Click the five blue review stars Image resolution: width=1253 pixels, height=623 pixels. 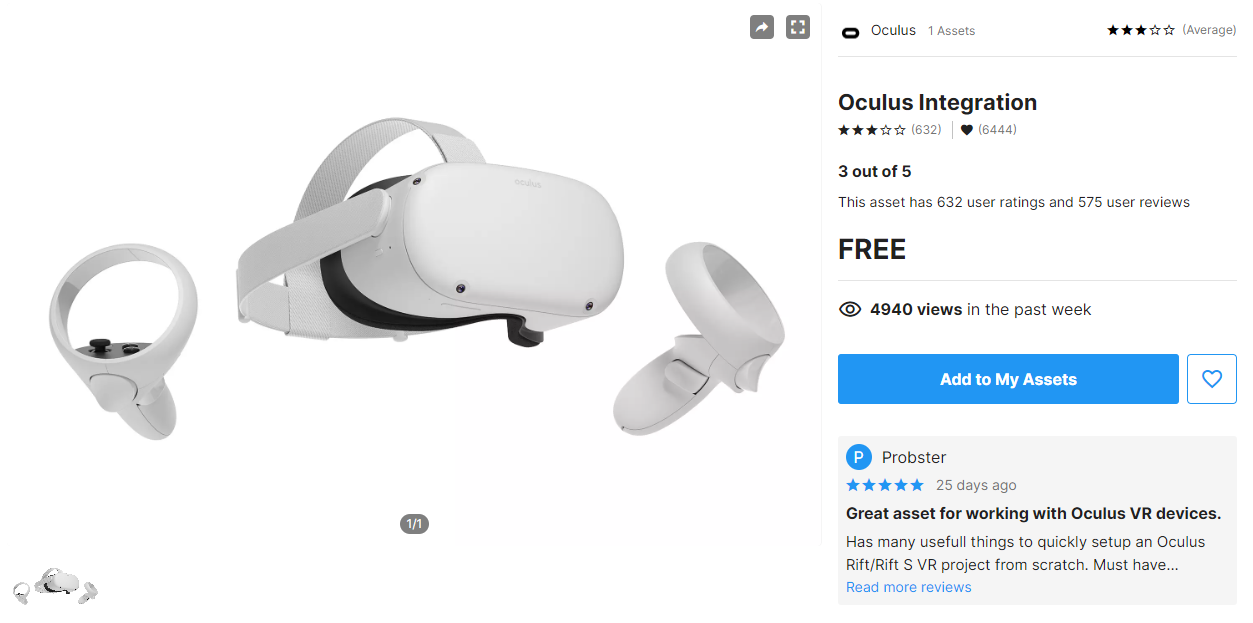[x=885, y=485]
